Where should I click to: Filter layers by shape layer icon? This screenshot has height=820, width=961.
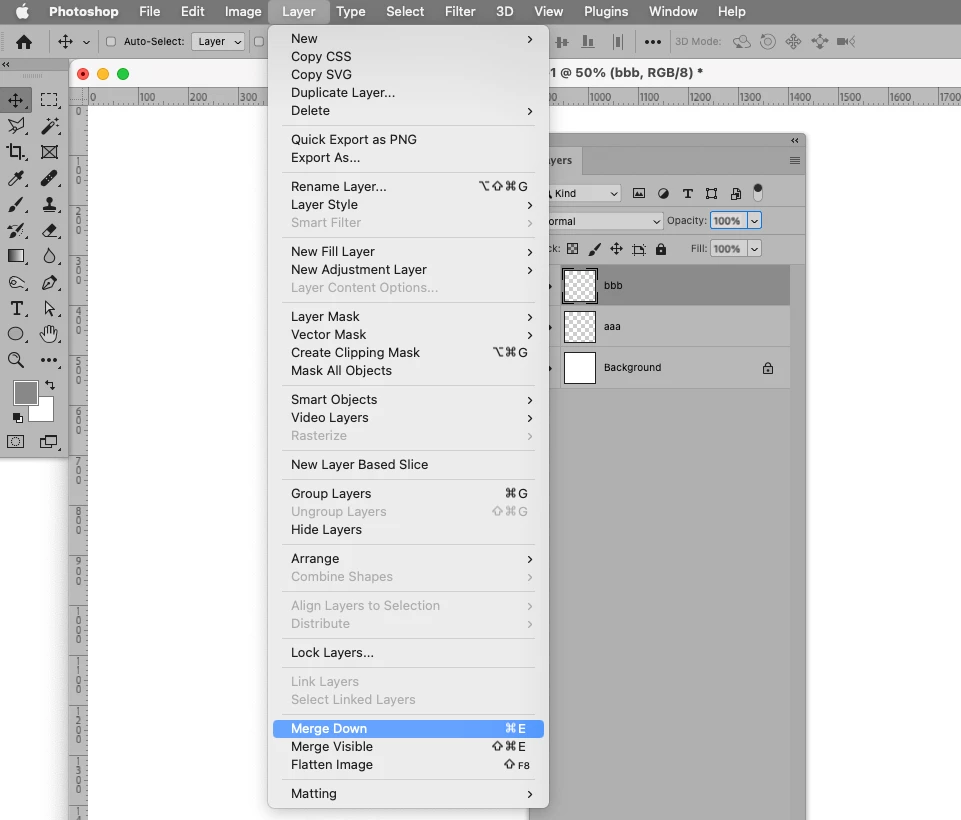pos(712,194)
